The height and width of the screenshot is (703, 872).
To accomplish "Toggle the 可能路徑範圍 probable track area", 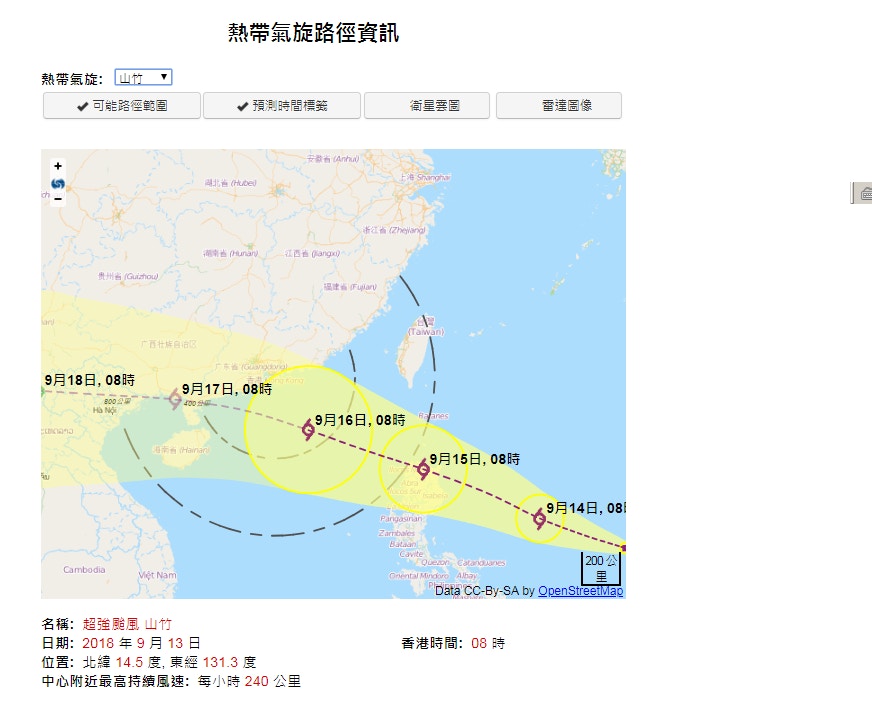I will point(121,106).
